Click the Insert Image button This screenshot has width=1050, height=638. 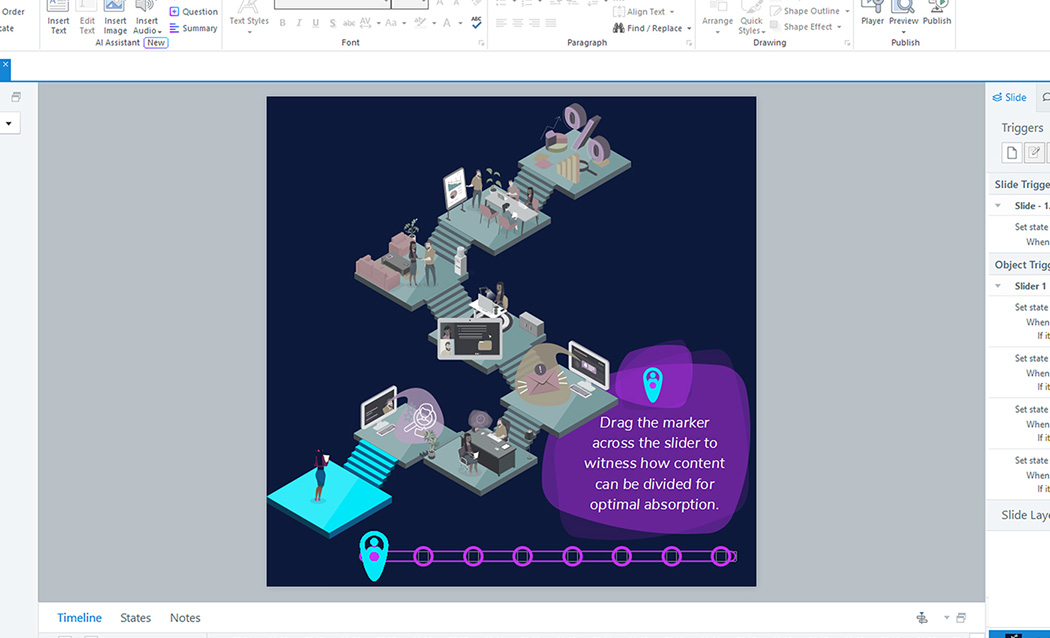115,17
